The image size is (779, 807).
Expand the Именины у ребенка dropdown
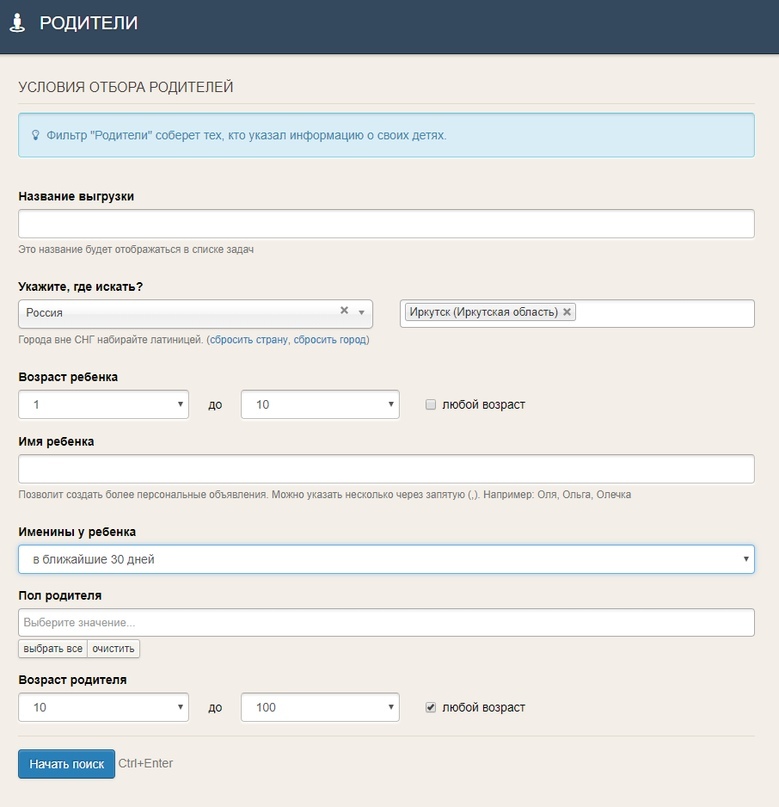(386, 559)
